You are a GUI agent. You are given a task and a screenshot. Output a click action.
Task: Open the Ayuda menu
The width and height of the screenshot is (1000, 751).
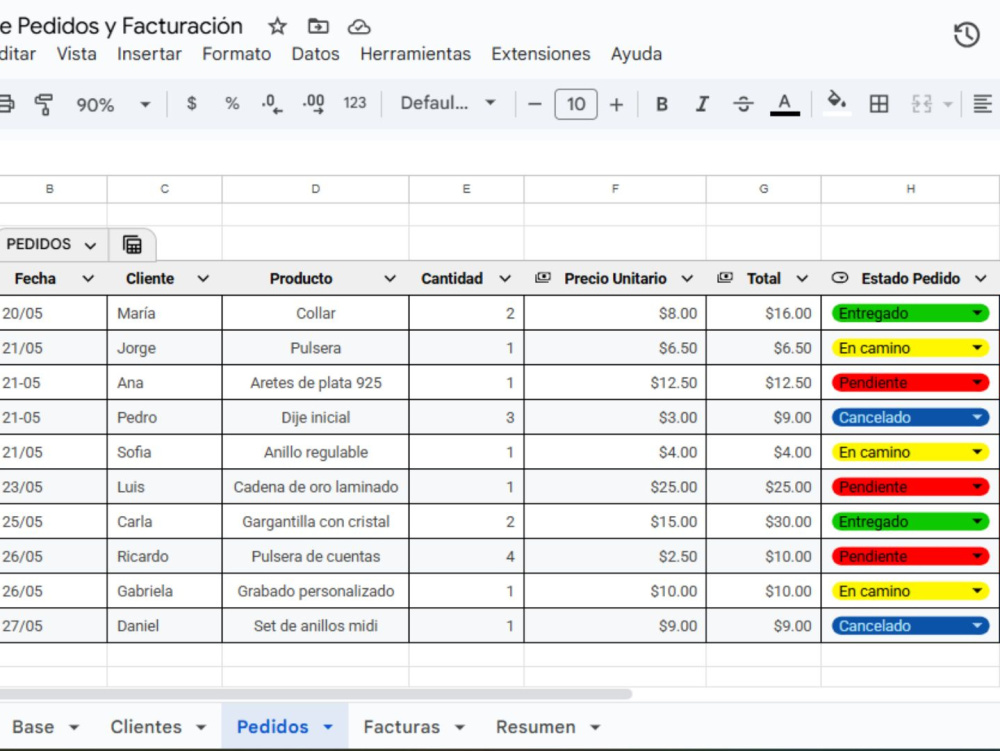pyautogui.click(x=636, y=54)
